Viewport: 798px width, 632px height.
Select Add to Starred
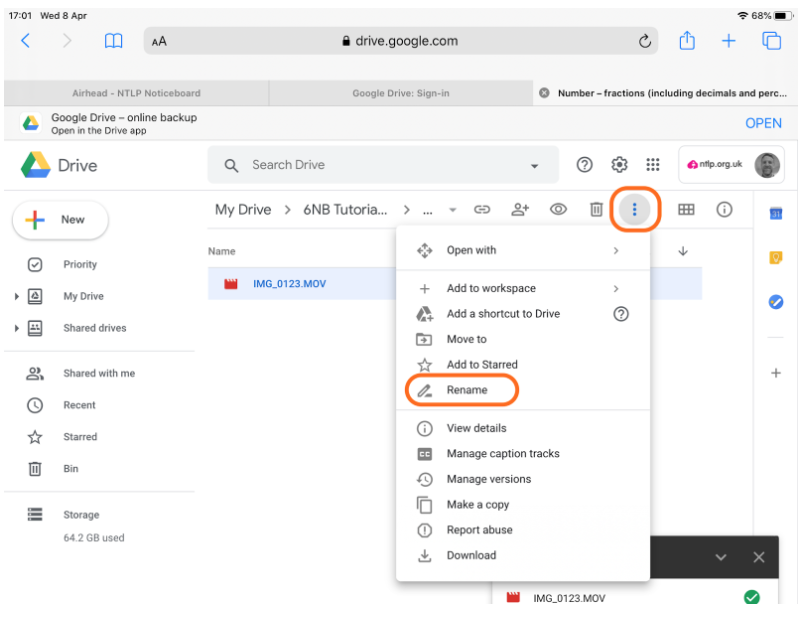click(x=523, y=365)
